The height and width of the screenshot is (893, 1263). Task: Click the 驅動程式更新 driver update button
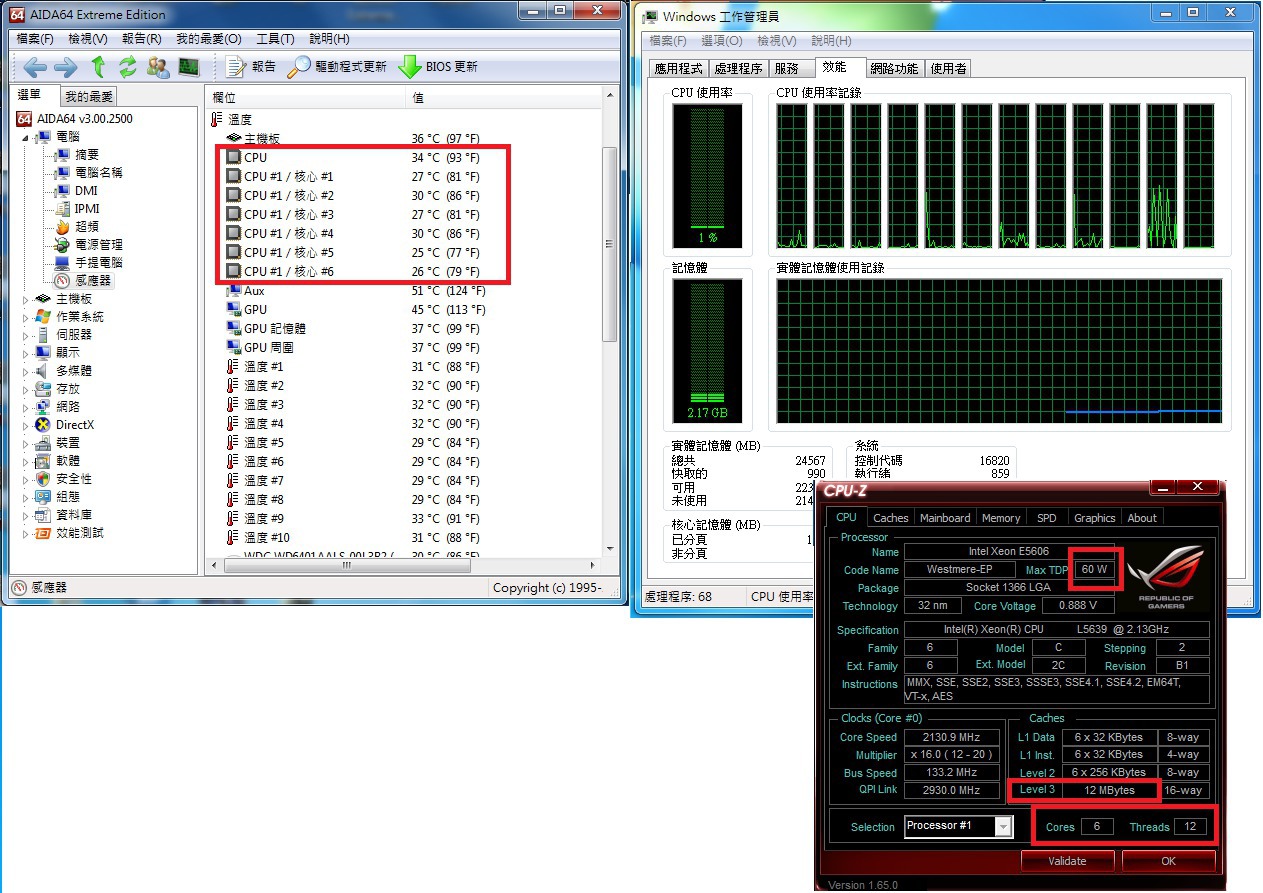click(x=337, y=67)
